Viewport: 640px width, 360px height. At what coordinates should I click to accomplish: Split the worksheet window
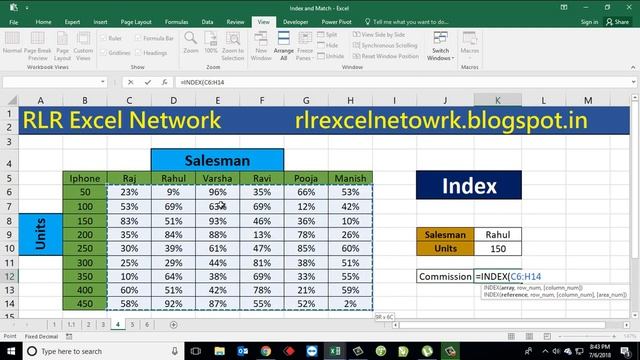328,35
